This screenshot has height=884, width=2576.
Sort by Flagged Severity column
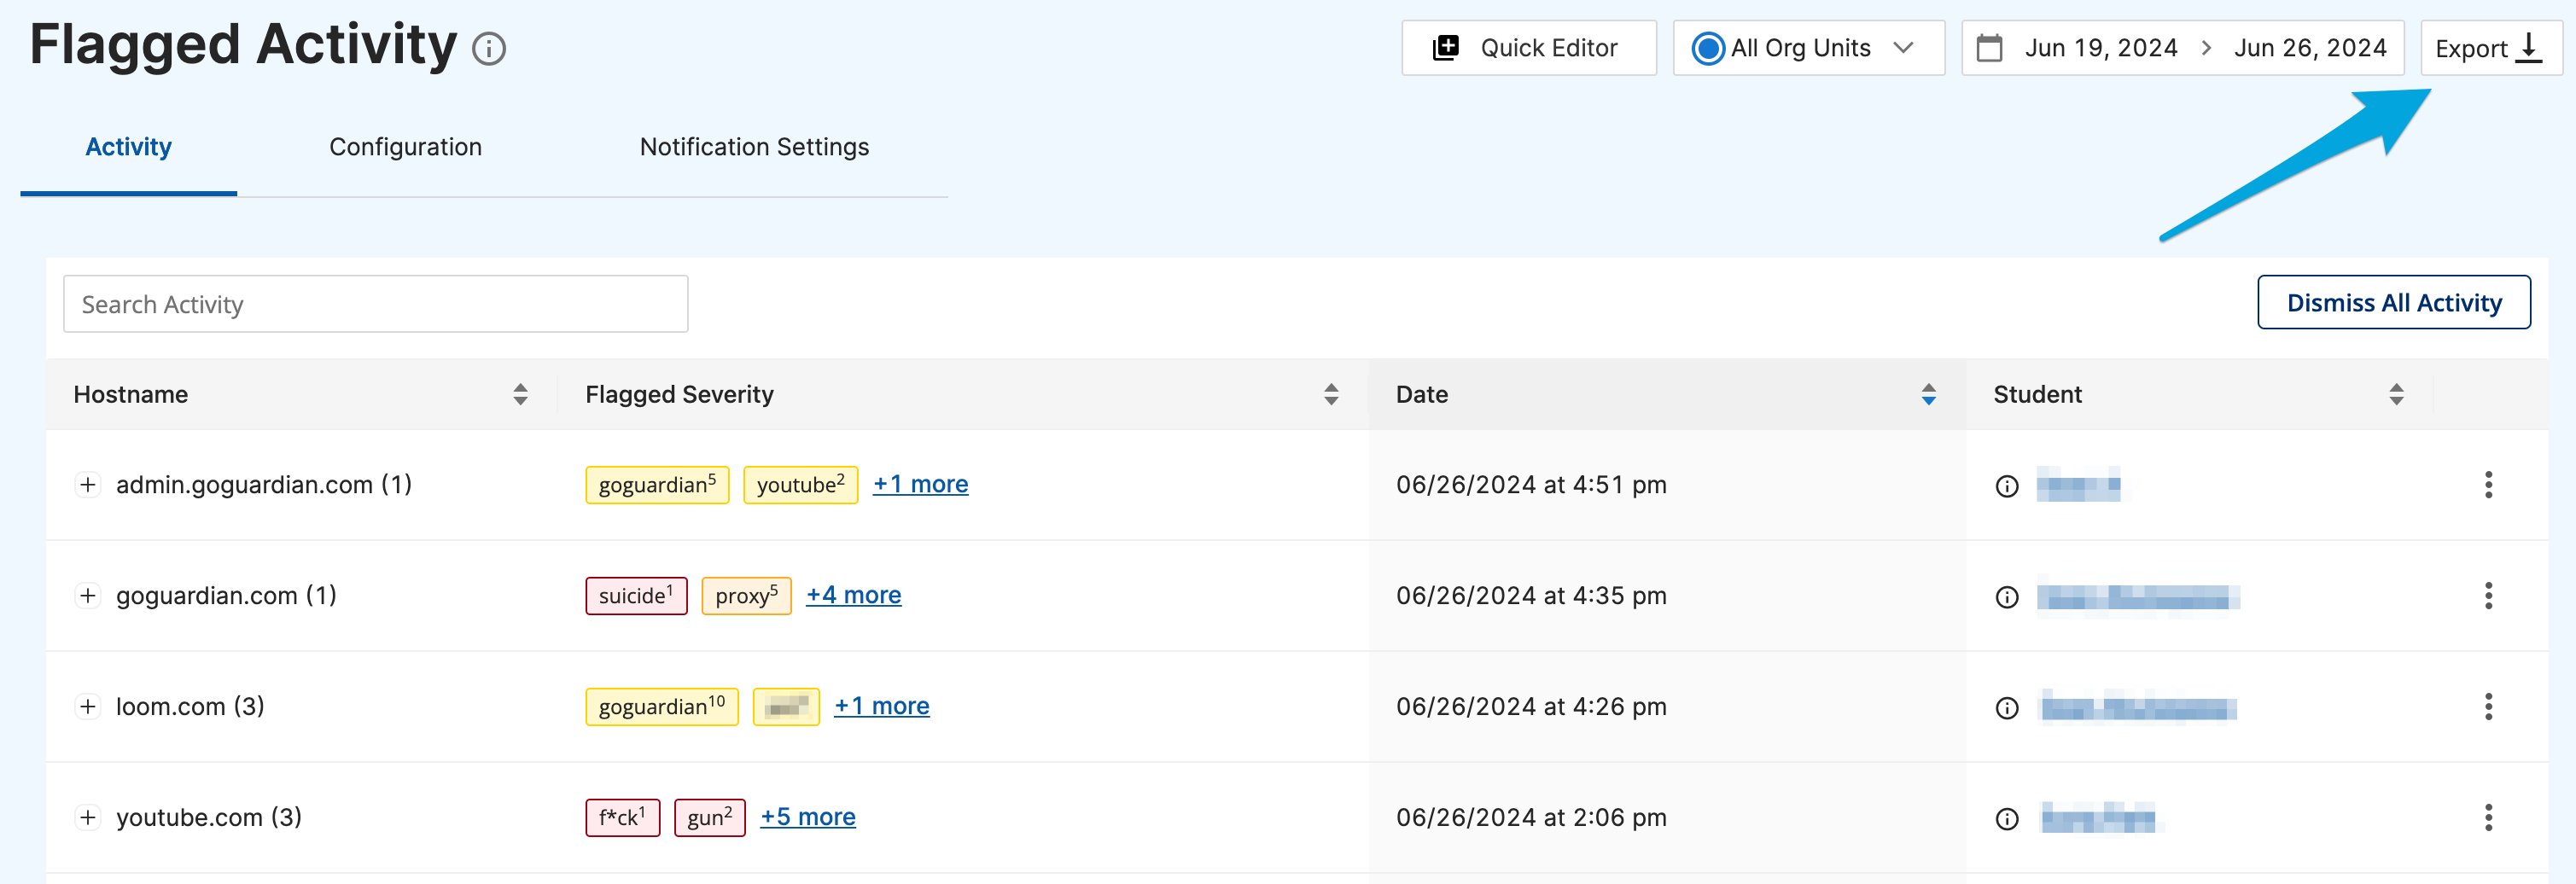1330,394
